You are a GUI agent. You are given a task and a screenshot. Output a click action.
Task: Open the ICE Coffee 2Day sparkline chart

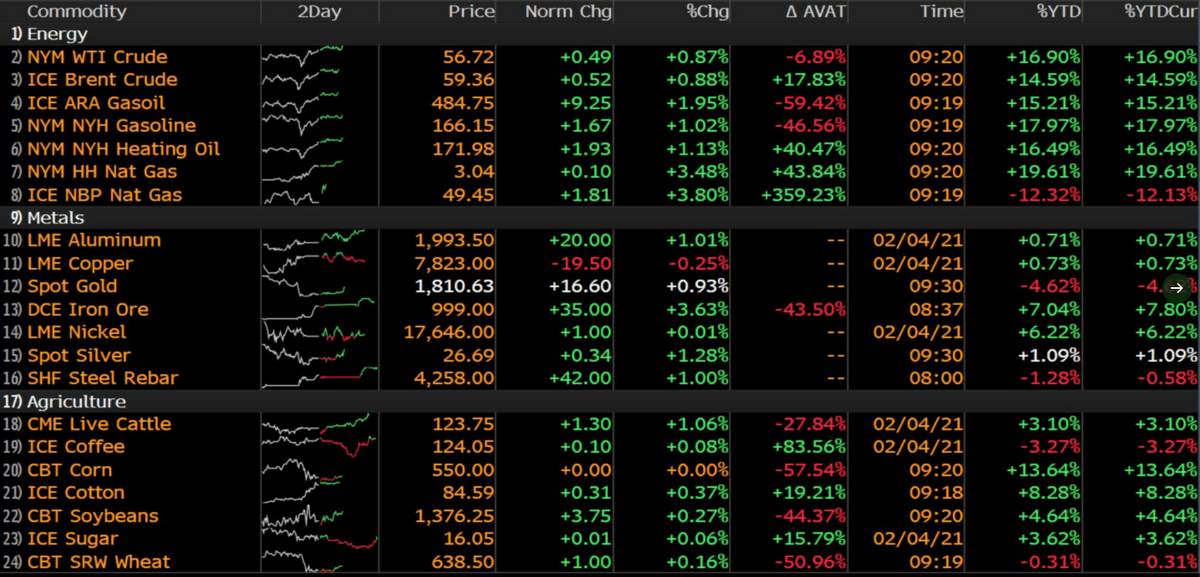[320, 446]
